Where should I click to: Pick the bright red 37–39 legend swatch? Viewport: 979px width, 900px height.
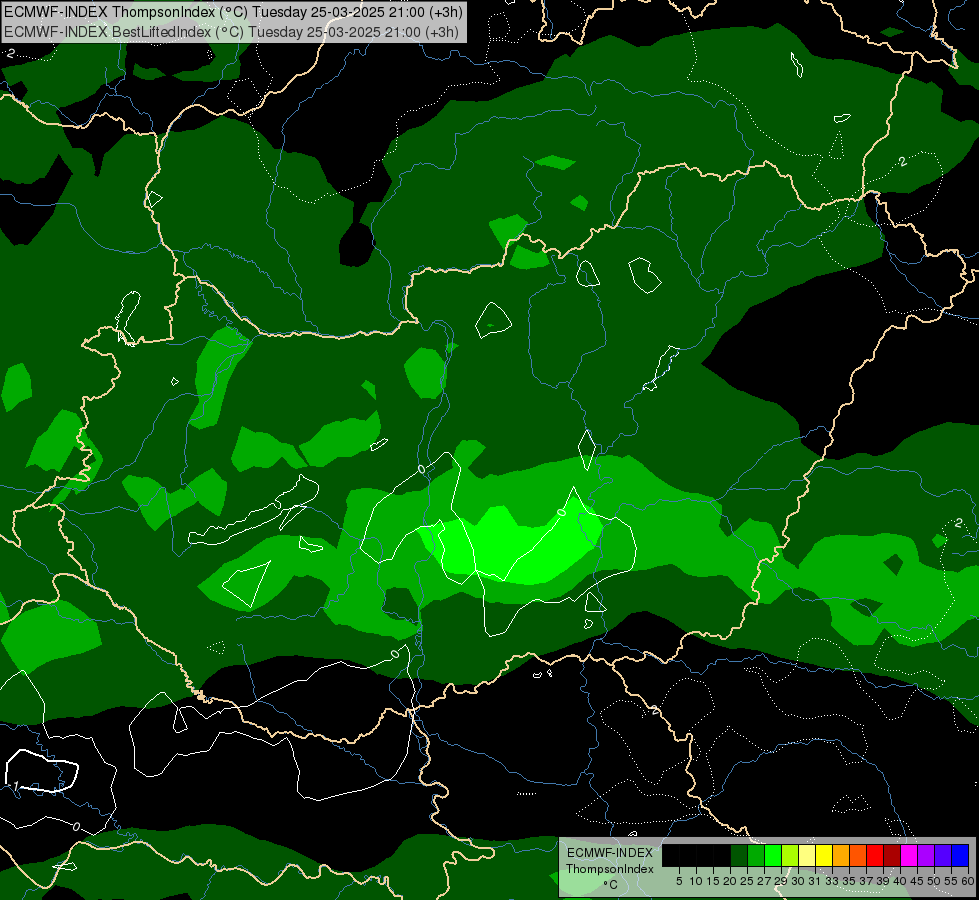pyautogui.click(x=875, y=855)
